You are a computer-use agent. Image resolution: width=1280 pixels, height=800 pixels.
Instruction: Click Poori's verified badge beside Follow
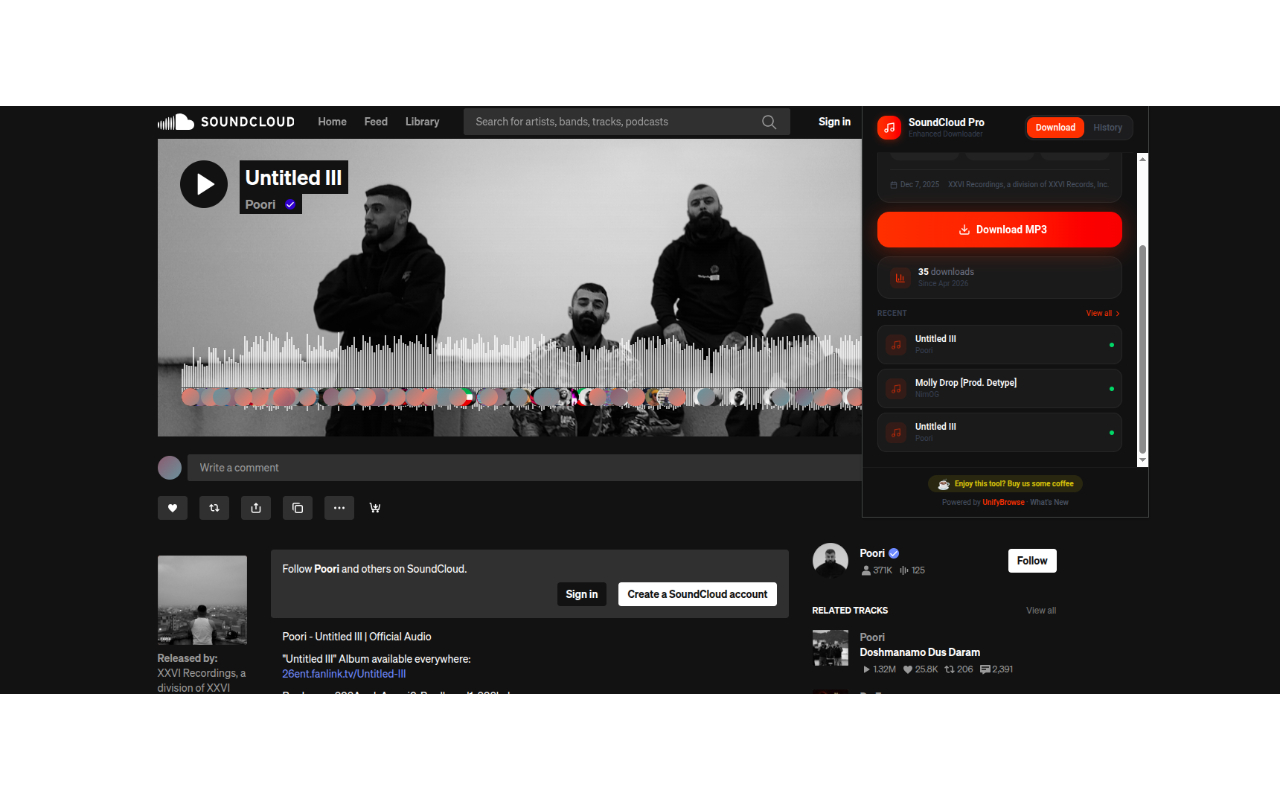894,553
